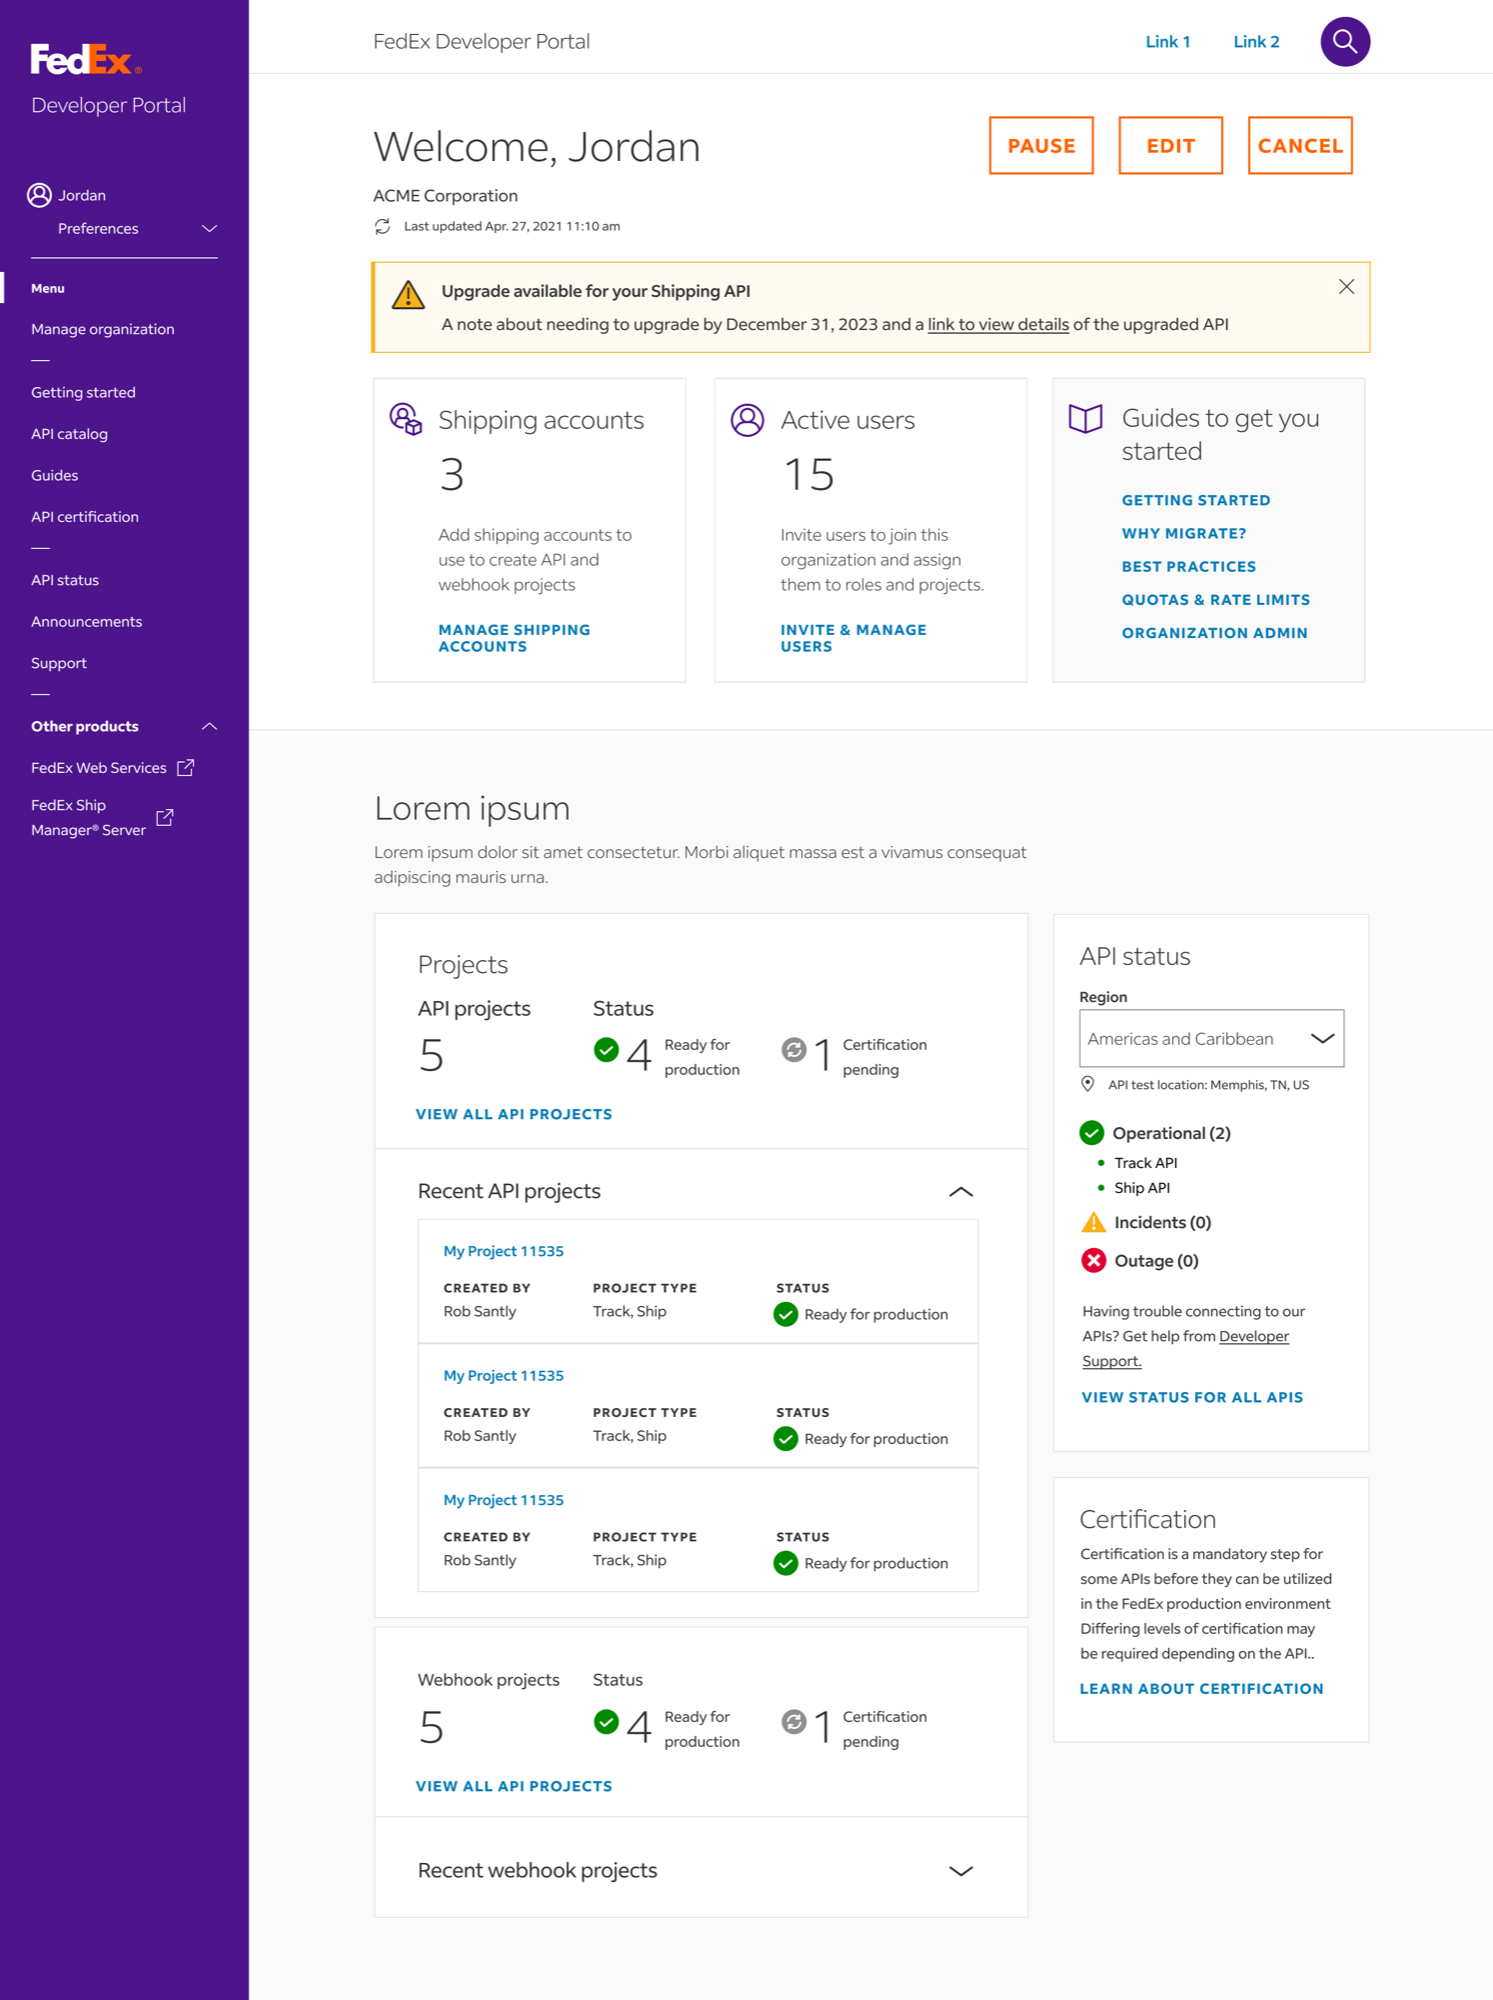Click 'Ship API' under Operational

coord(1142,1188)
